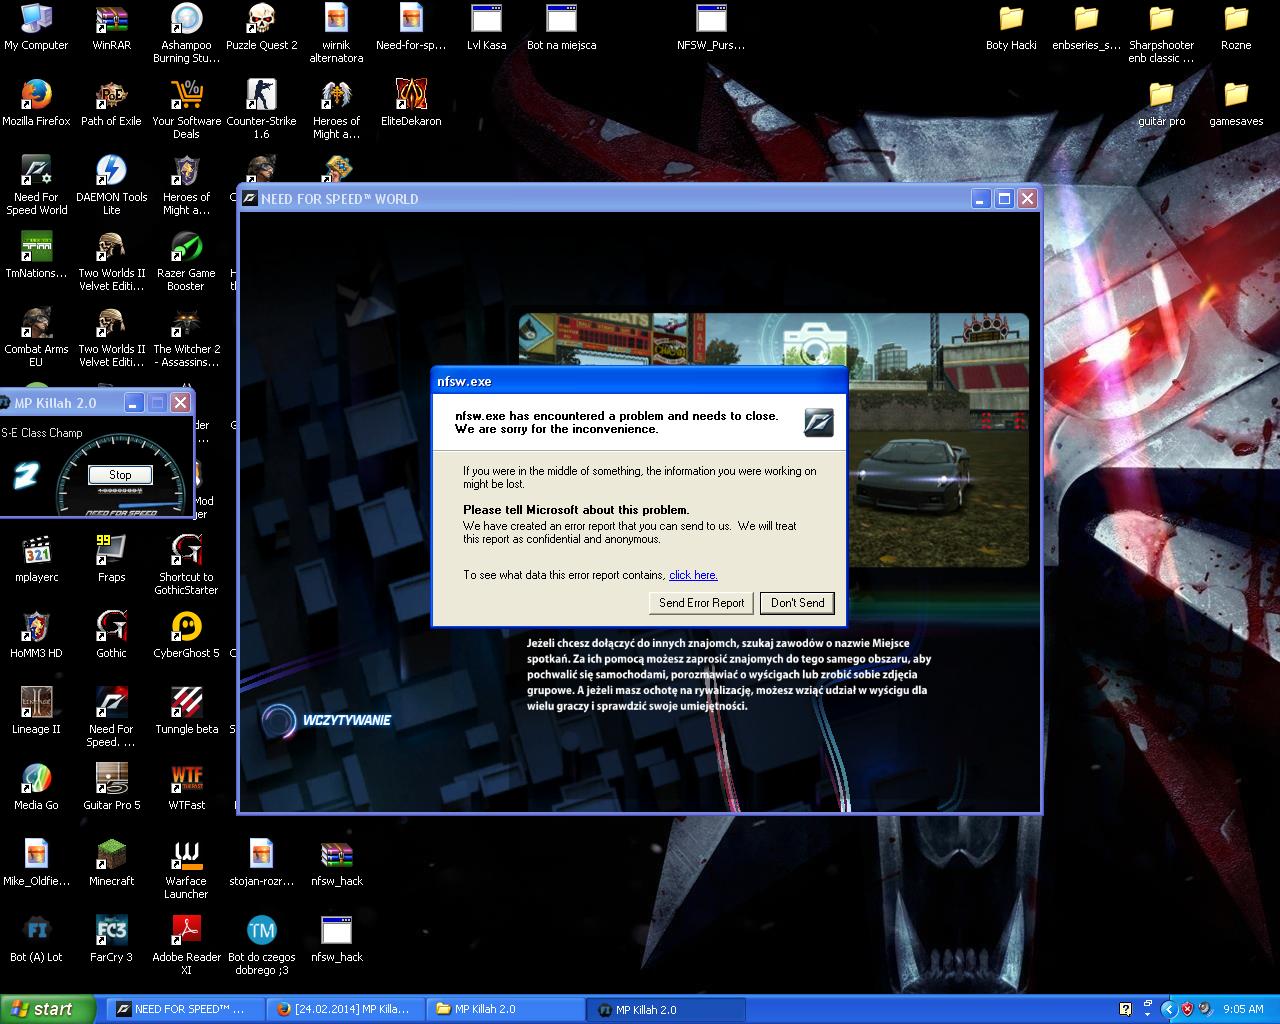Screen dimensions: 1280x1024
Task: Click the S-E Class Champ label
Action: [41, 433]
